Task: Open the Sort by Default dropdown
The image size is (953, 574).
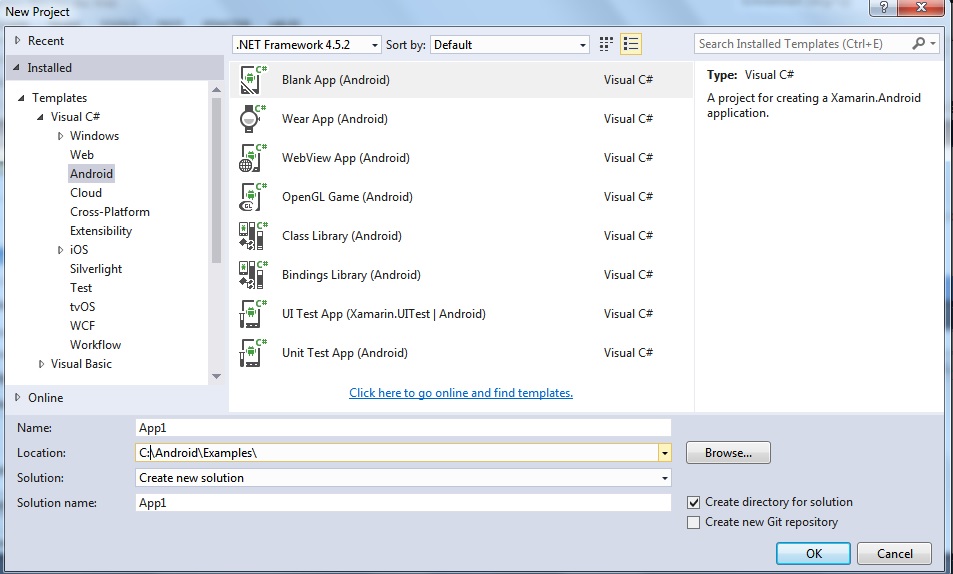Action: click(510, 45)
